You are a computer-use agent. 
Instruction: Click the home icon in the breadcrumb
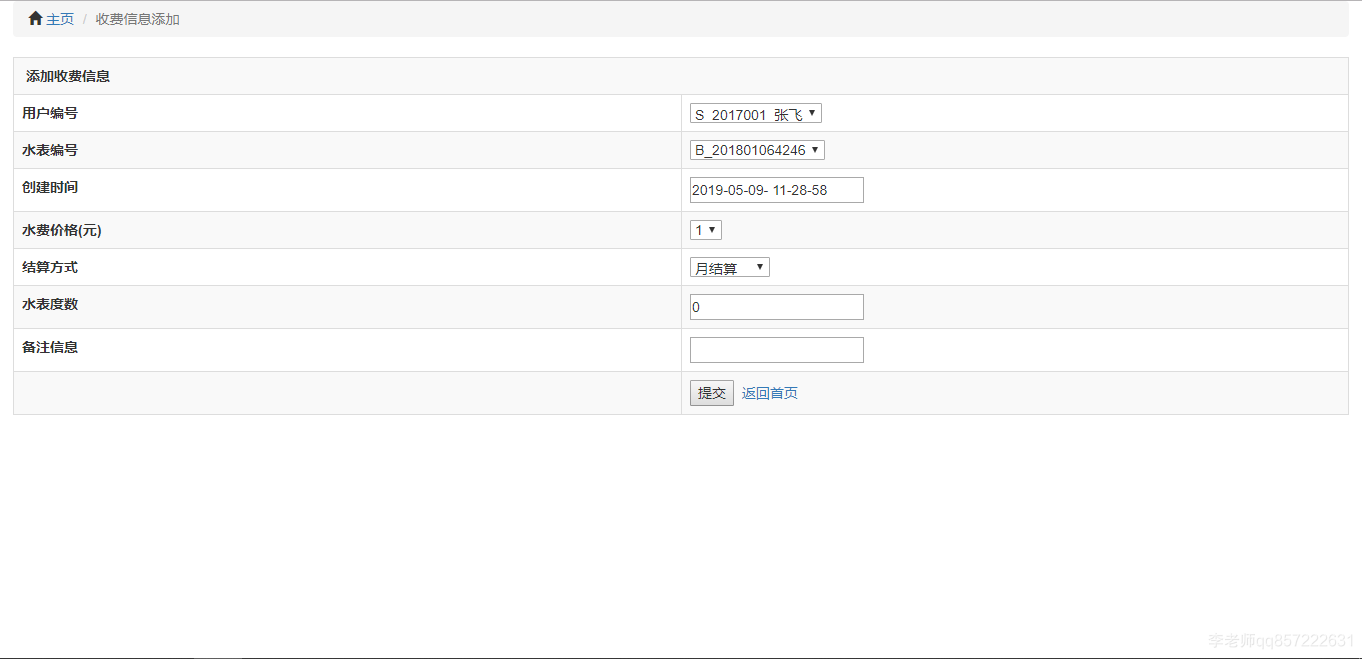click(x=36, y=17)
